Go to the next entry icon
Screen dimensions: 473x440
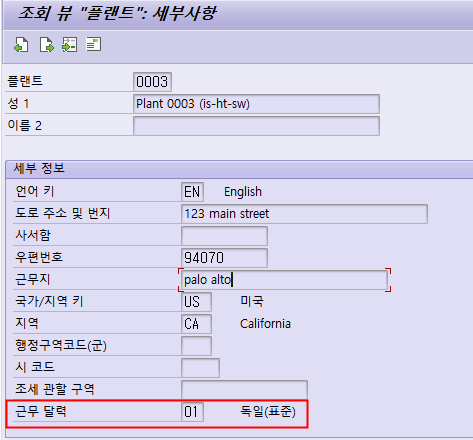point(46,45)
